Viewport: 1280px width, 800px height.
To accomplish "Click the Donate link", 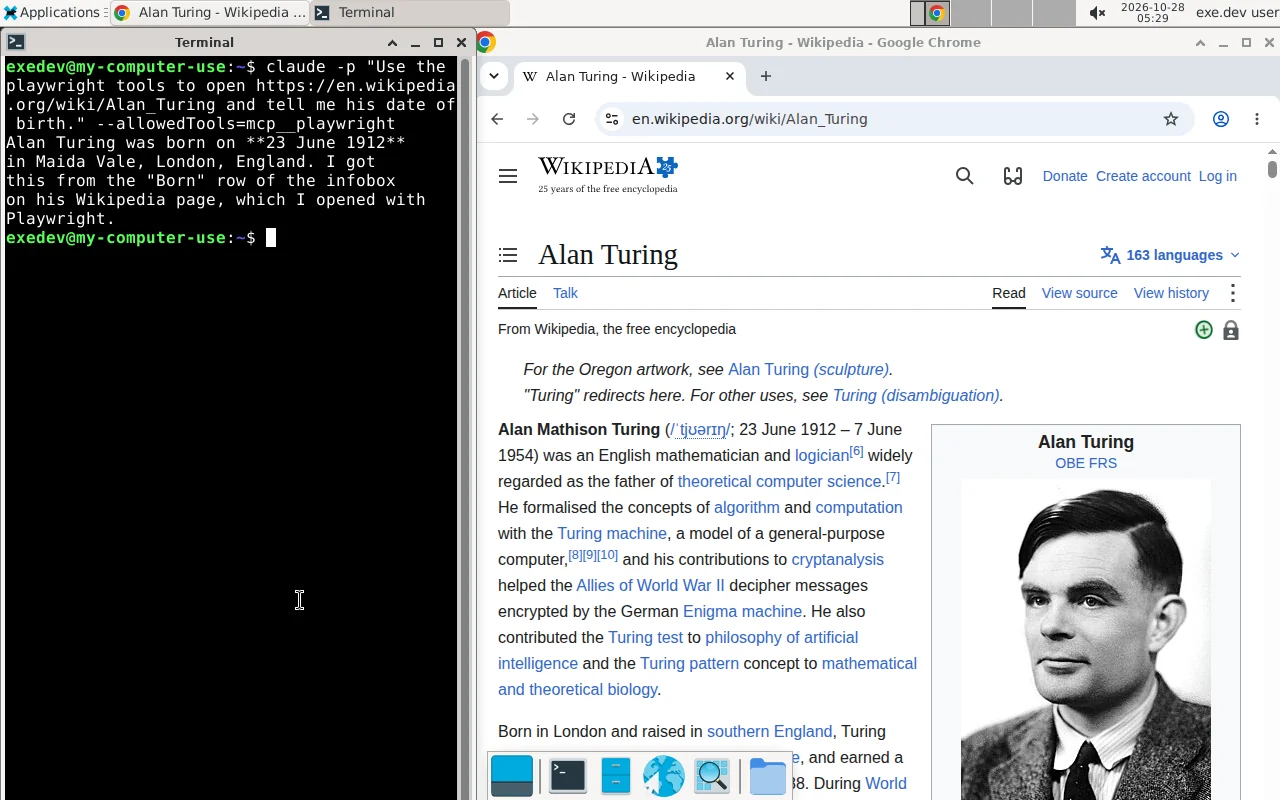I will pyautogui.click(x=1065, y=176).
